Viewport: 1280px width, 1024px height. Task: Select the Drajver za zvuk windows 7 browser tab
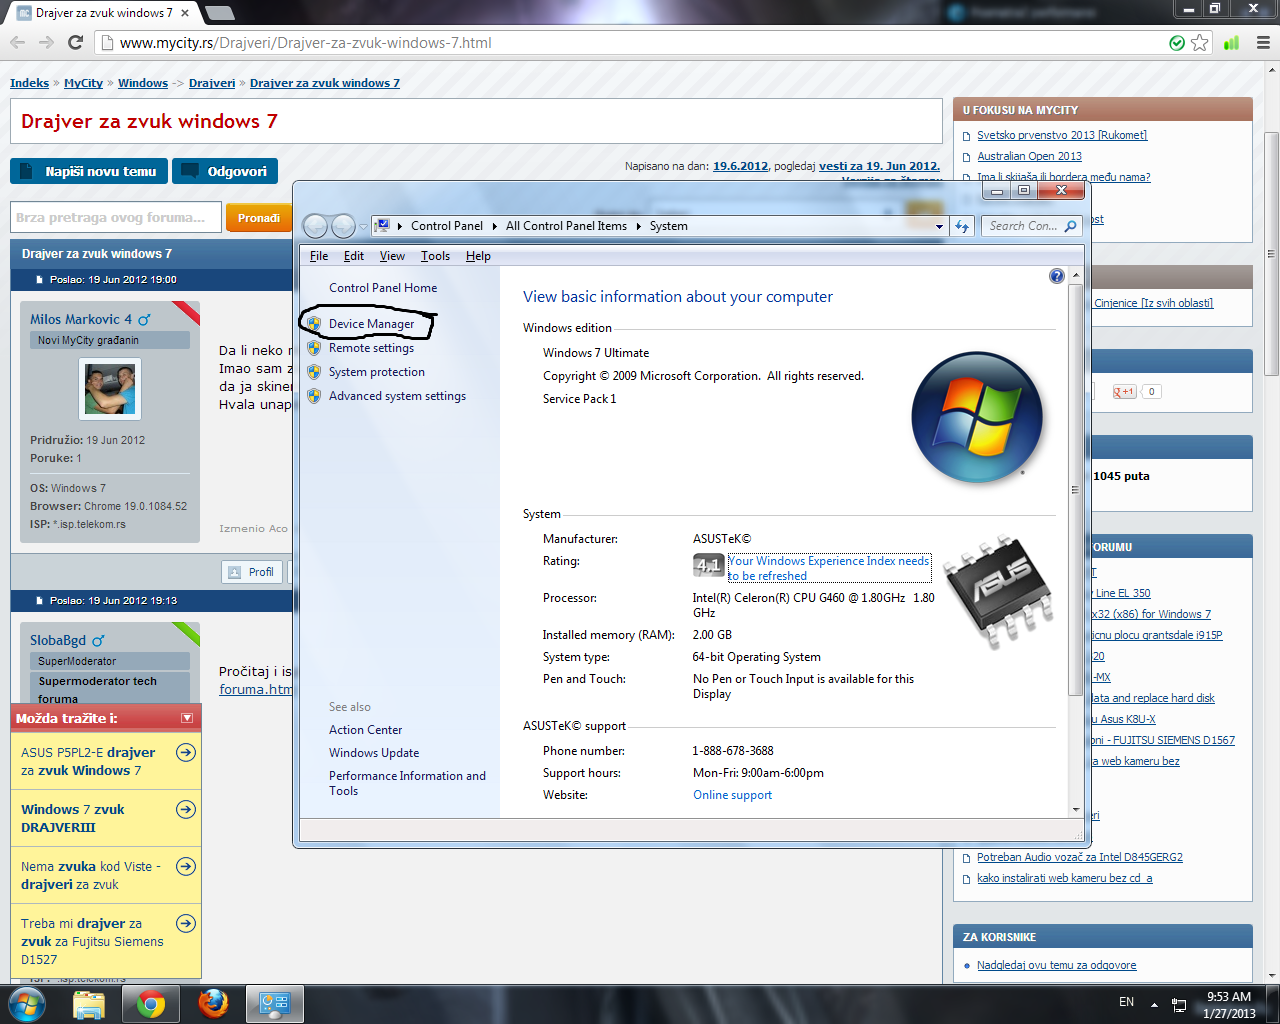103,13
